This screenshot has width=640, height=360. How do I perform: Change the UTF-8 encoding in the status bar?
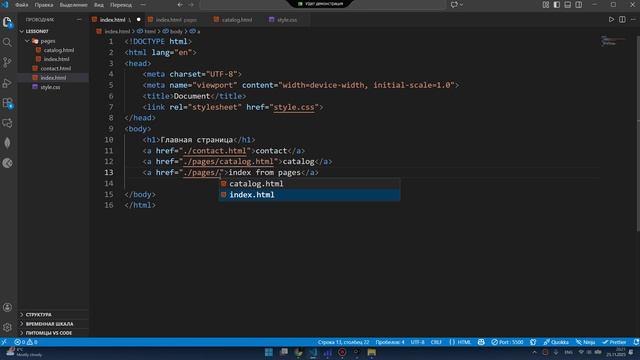[x=417, y=342]
